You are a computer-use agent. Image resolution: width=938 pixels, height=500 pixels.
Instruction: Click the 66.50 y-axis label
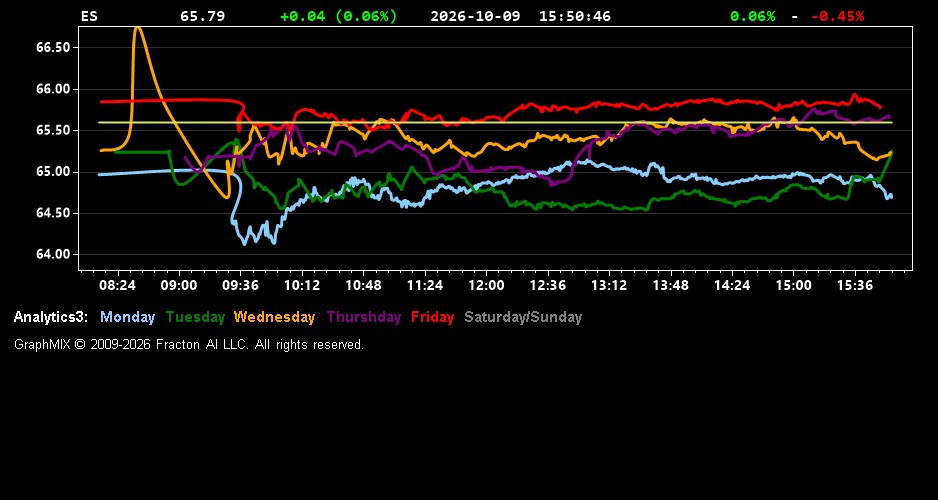[x=53, y=47]
